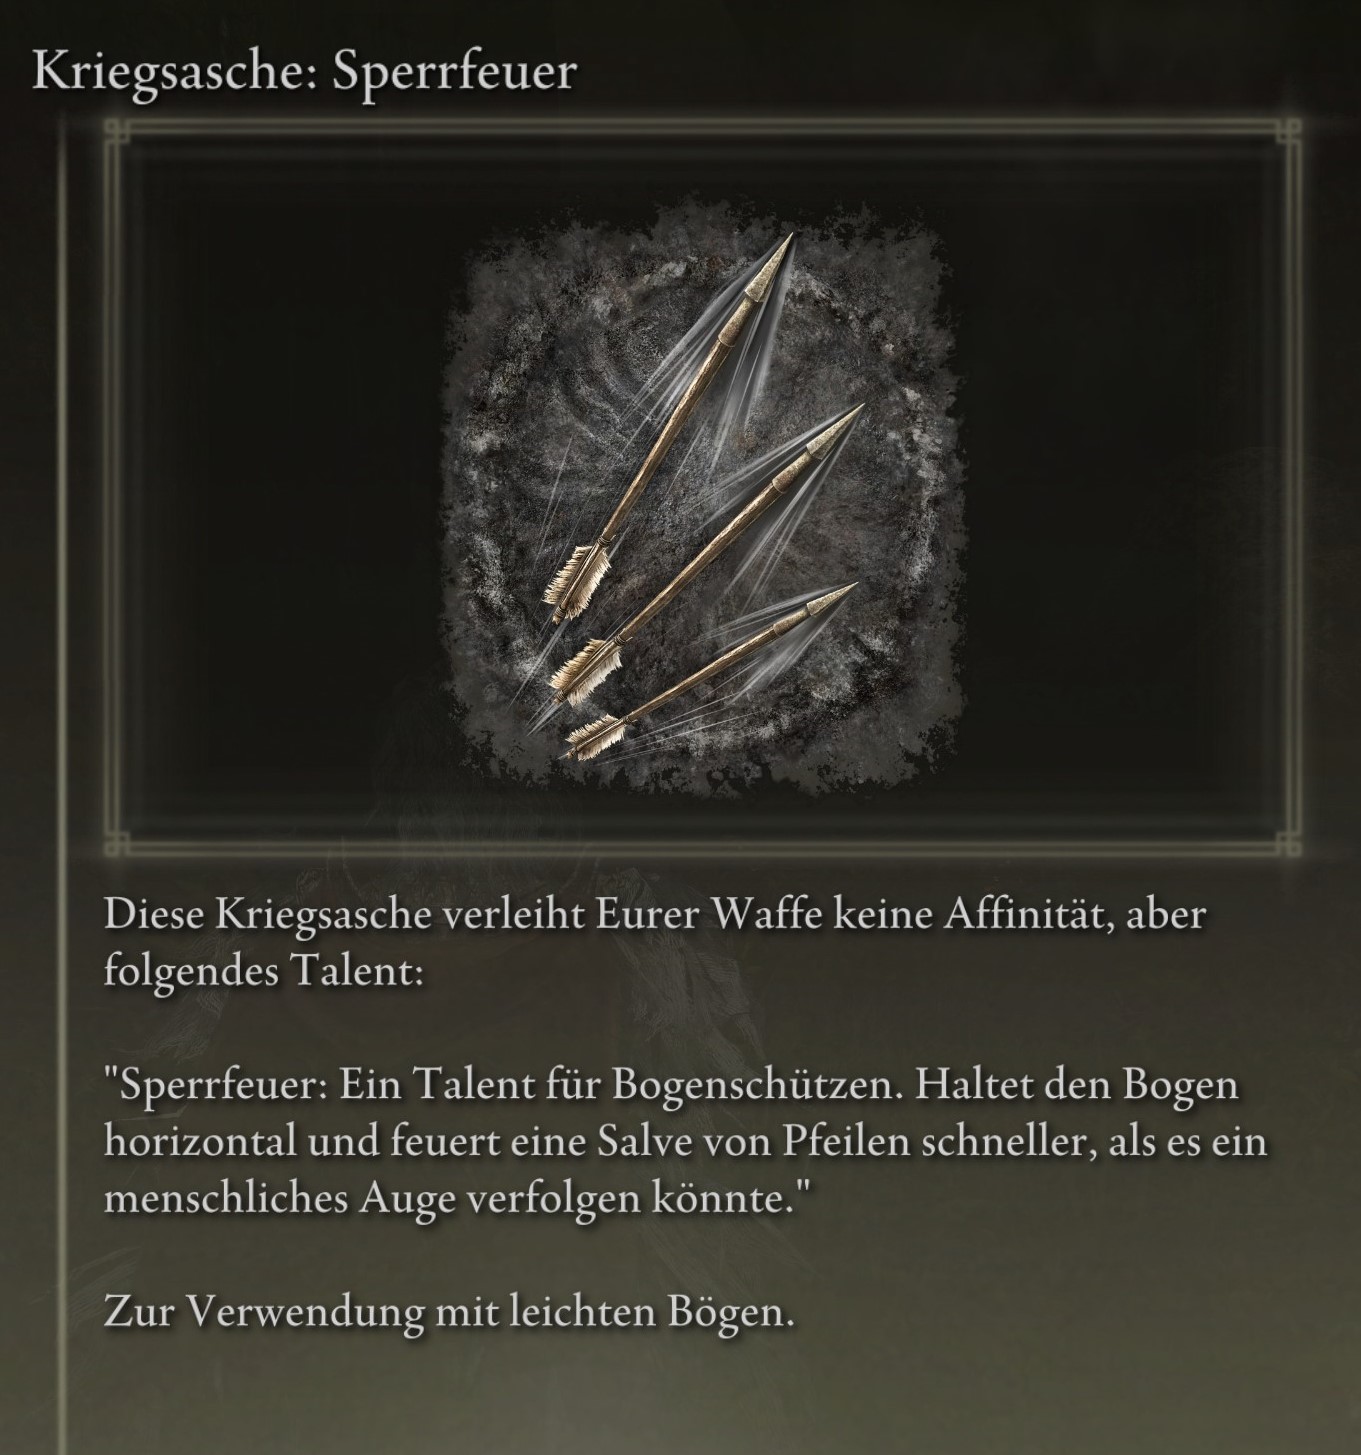
Task: Click the title Kriegsasche: Sperrfeuer
Action: click(304, 72)
